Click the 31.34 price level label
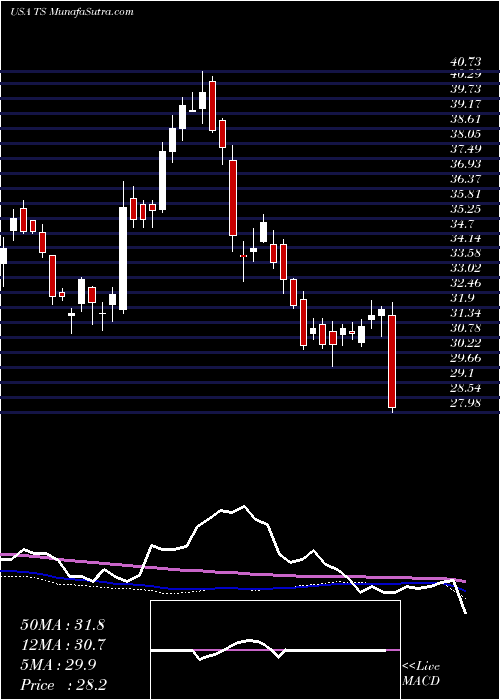 tap(465, 313)
